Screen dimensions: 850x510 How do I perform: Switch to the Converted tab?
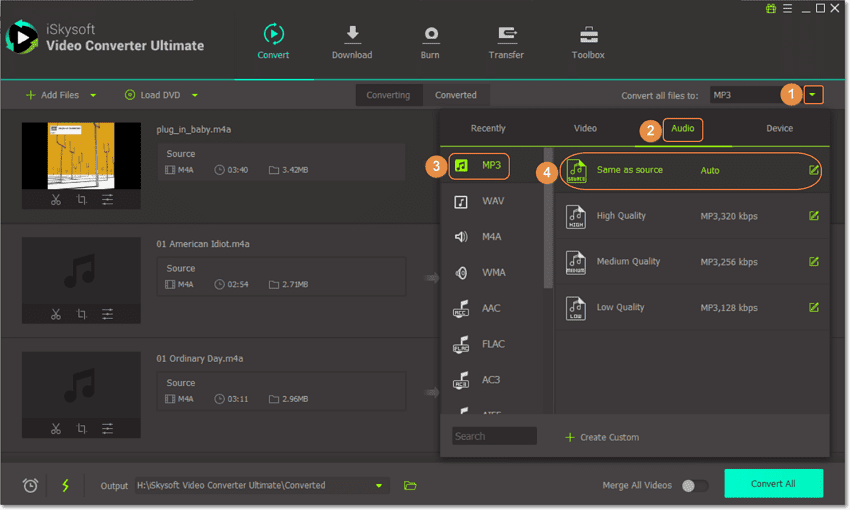click(x=455, y=95)
